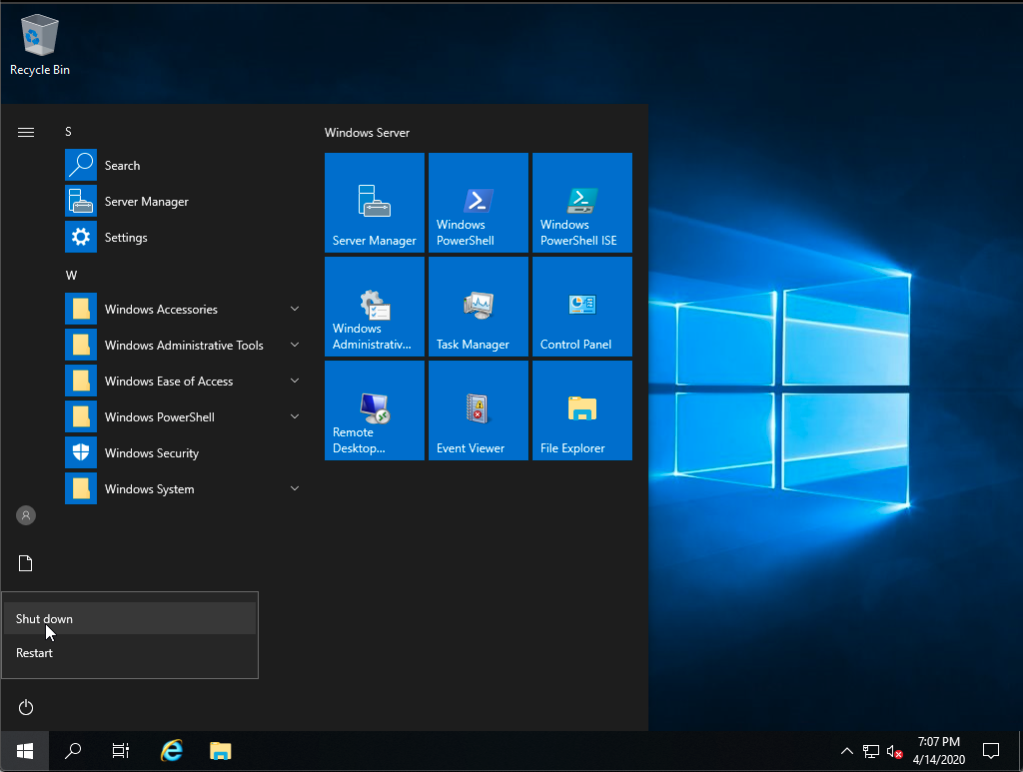Open Event Viewer from the tiles
Screen dimensions: 1023x772
coord(478,410)
